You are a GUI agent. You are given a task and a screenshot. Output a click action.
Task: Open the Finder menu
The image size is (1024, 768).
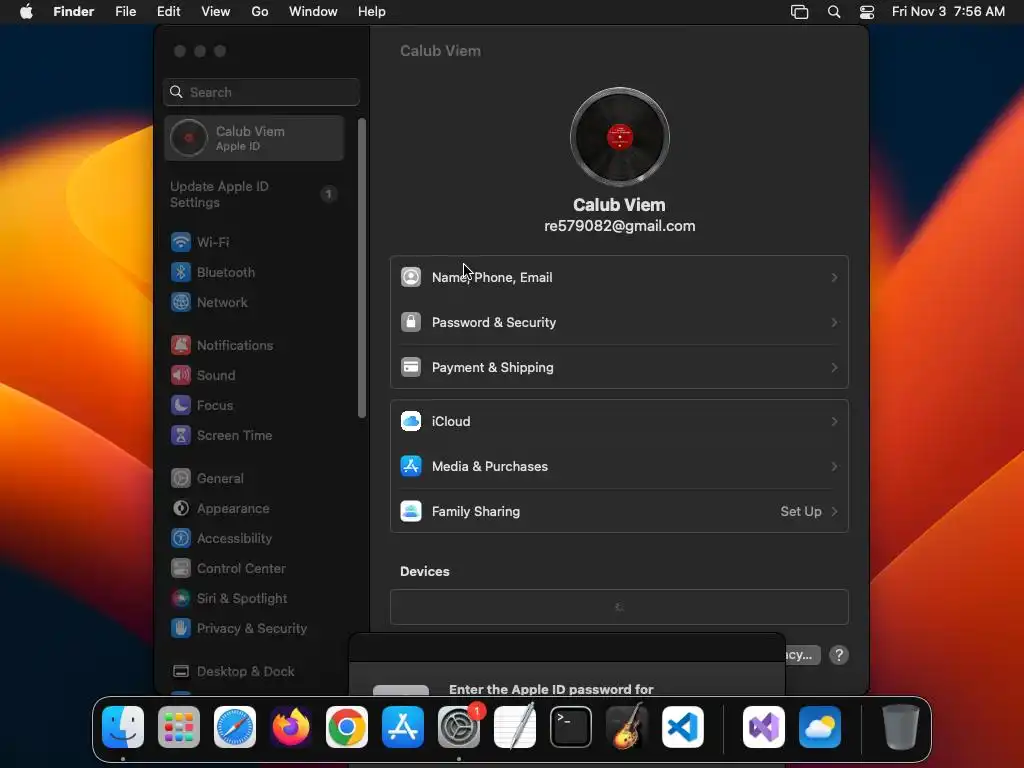coord(74,12)
